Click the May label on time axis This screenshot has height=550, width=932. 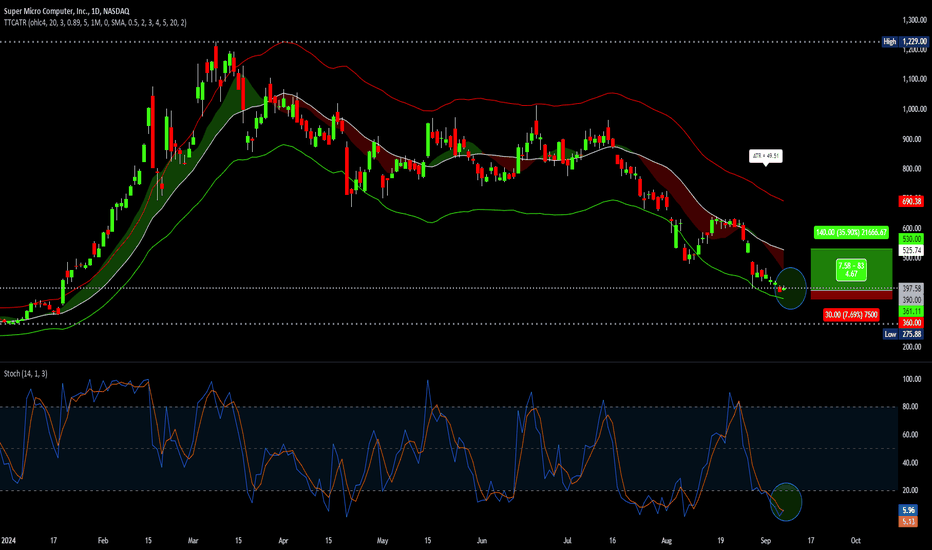point(382,540)
